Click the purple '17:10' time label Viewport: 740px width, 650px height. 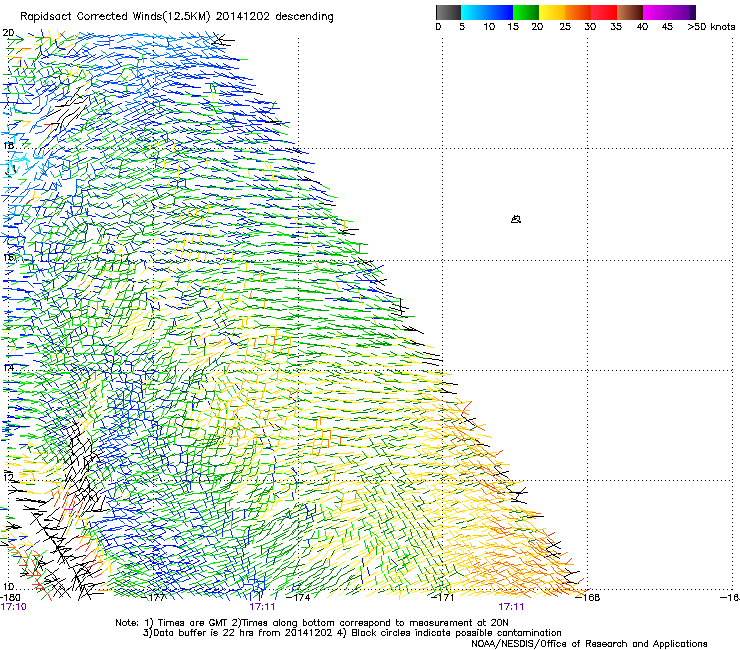(x=13, y=607)
